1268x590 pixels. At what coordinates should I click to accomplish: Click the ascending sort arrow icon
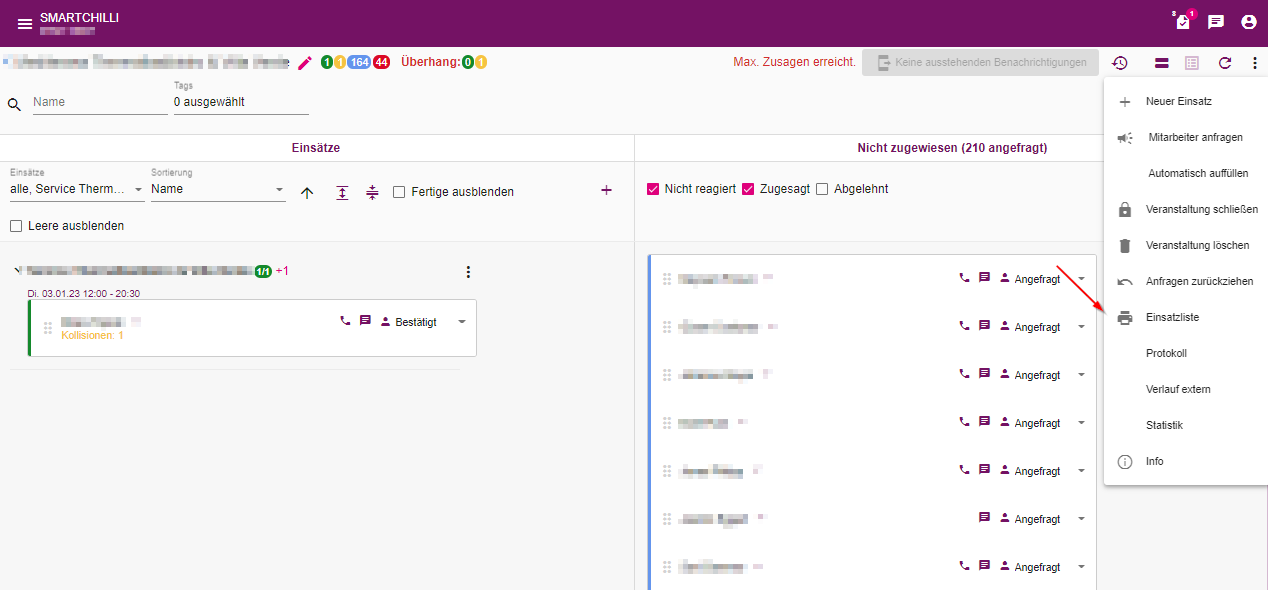click(307, 192)
